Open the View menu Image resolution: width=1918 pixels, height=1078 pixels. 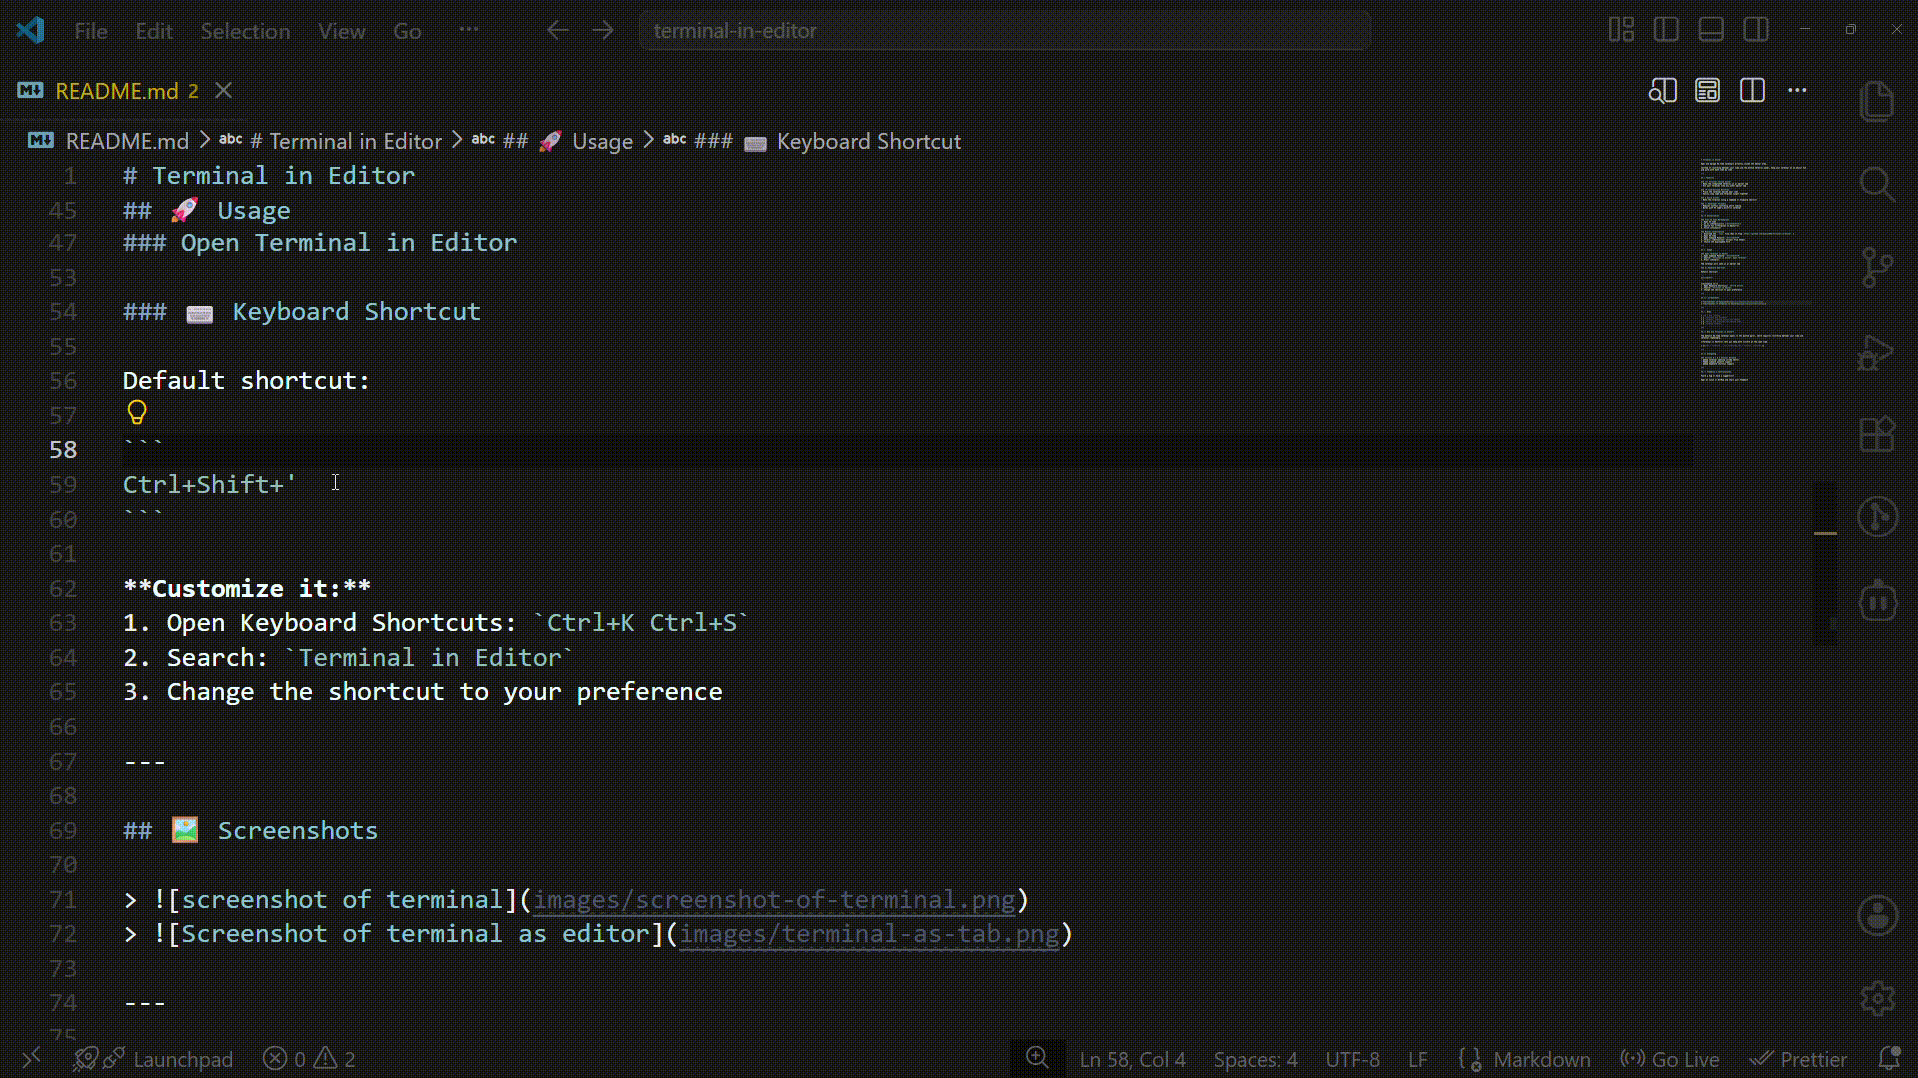(342, 31)
